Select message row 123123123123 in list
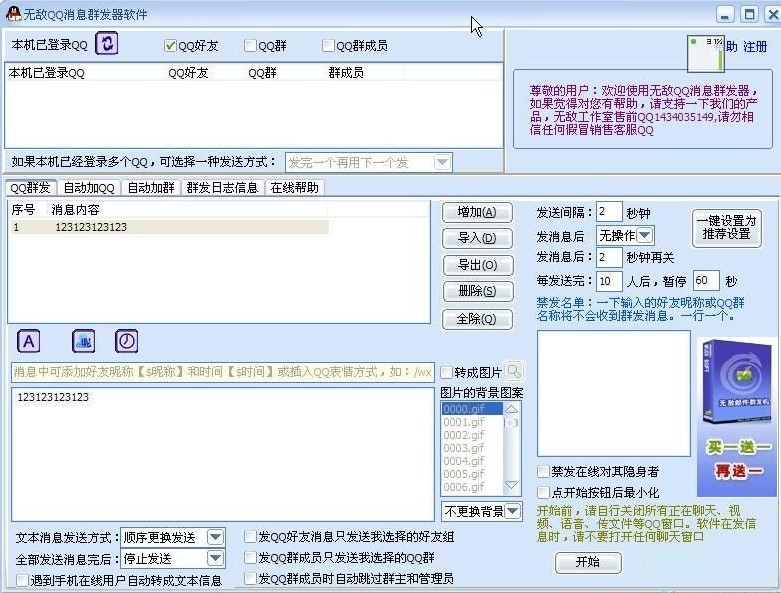The width and height of the screenshot is (781, 593). coord(169,227)
